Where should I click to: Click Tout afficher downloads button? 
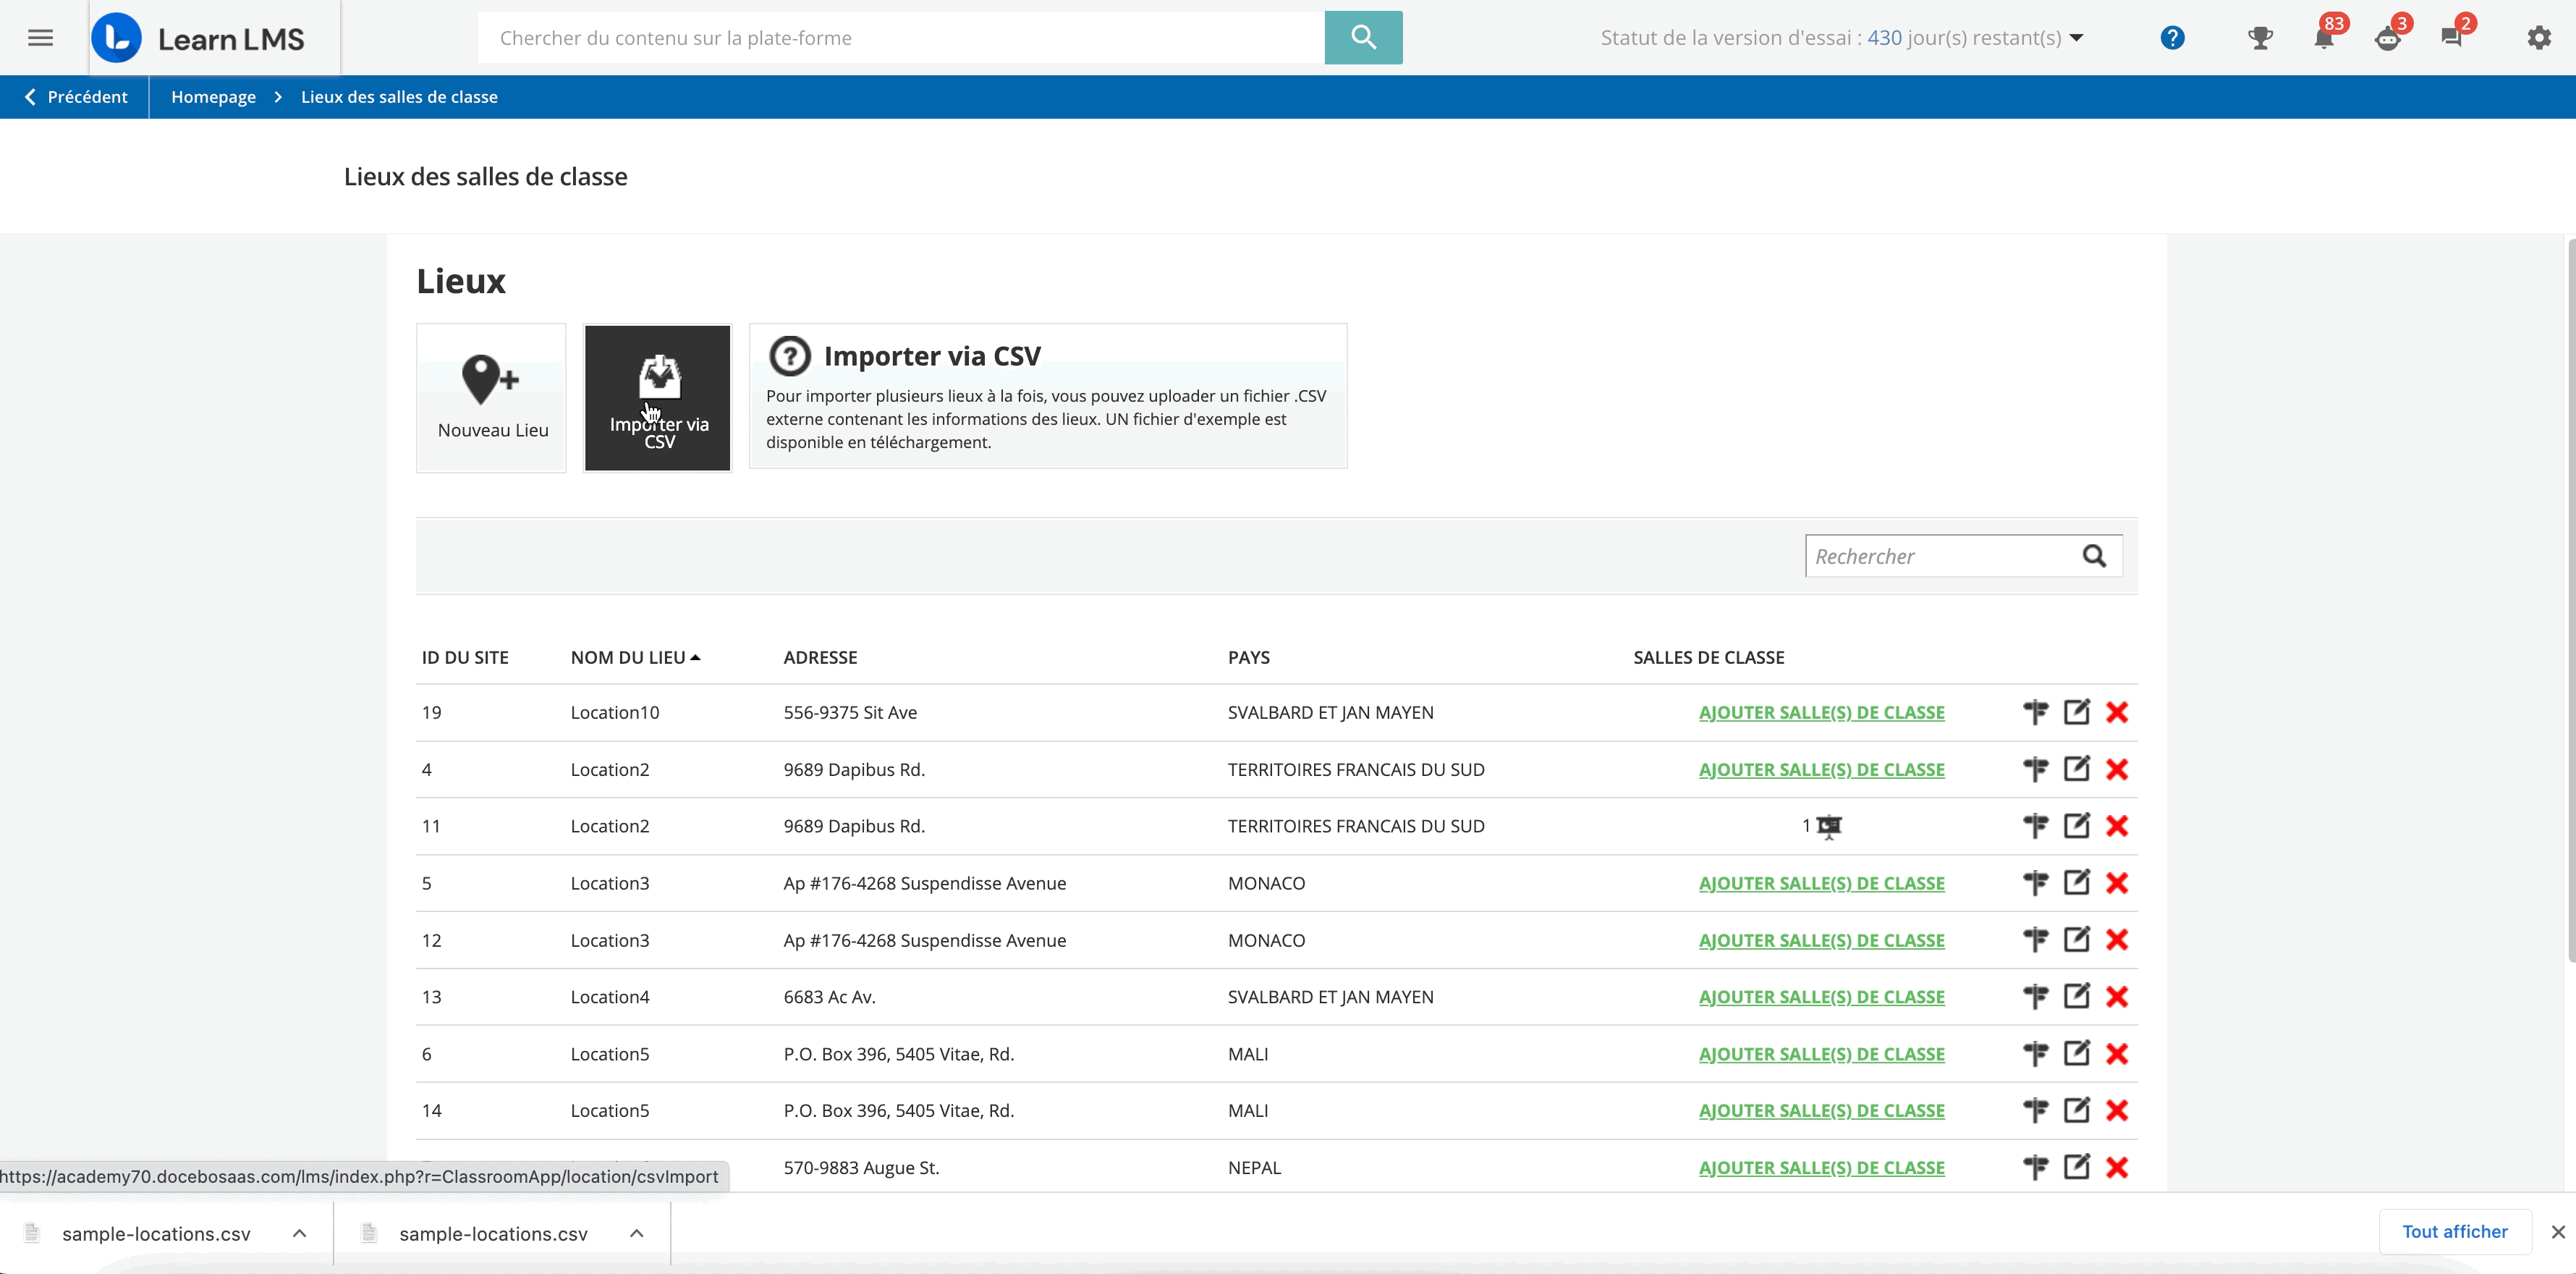point(2454,1232)
